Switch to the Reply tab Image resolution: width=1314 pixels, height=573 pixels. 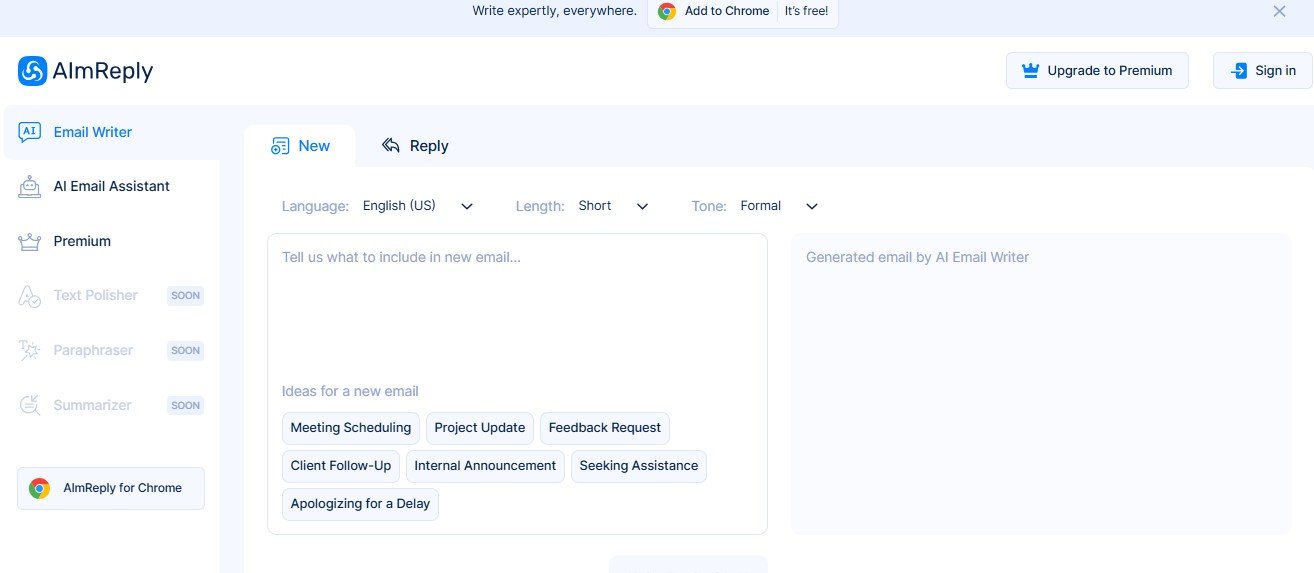[x=415, y=146]
